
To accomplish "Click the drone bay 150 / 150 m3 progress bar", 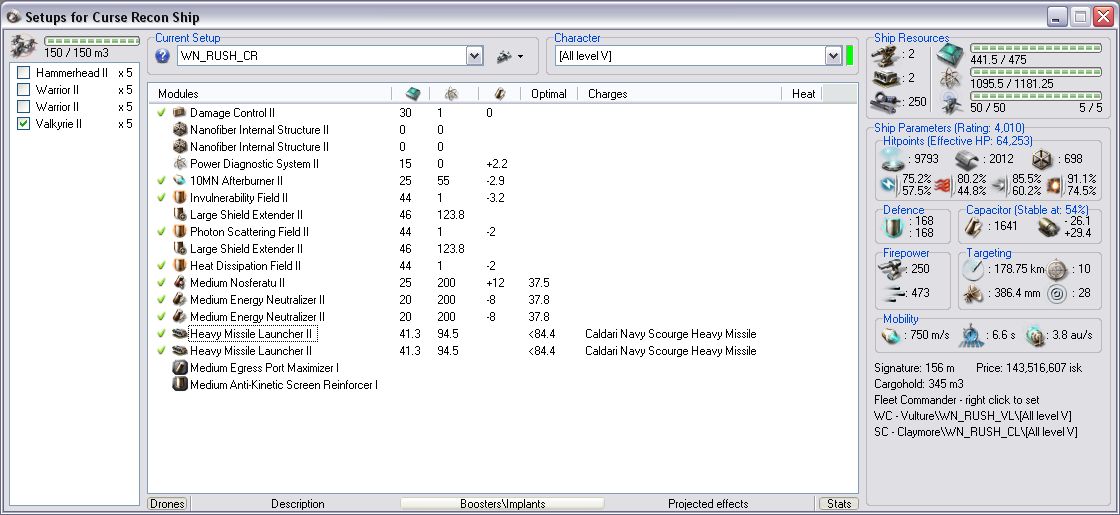I will click(91, 41).
